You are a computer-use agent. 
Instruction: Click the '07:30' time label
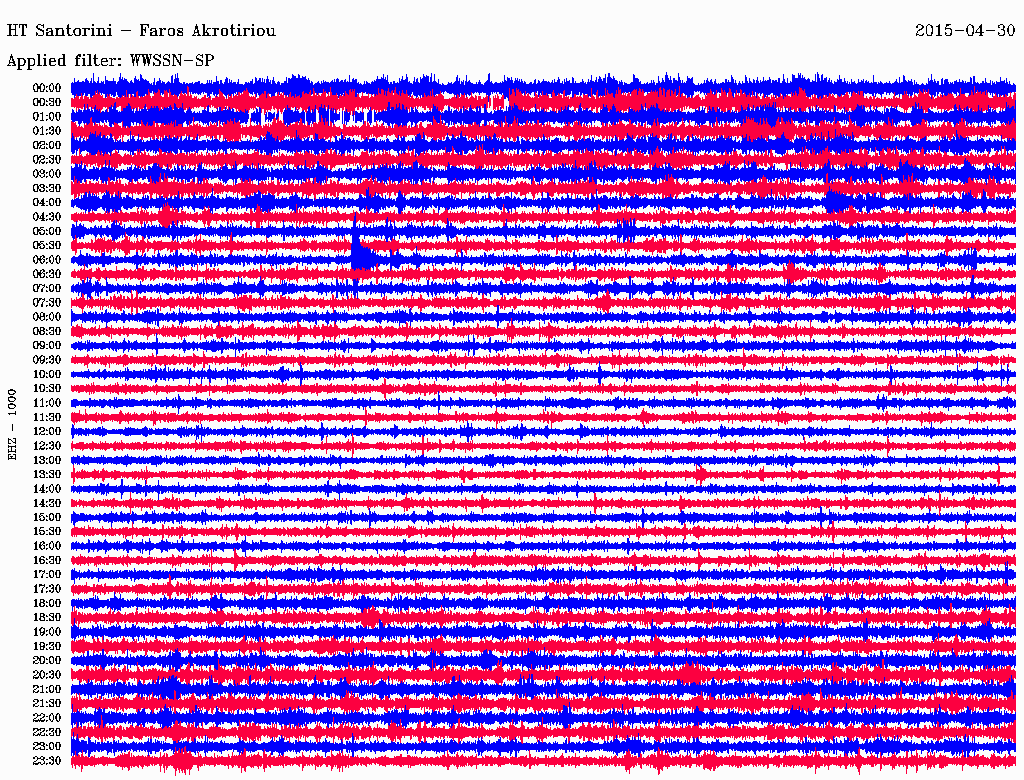(47, 302)
